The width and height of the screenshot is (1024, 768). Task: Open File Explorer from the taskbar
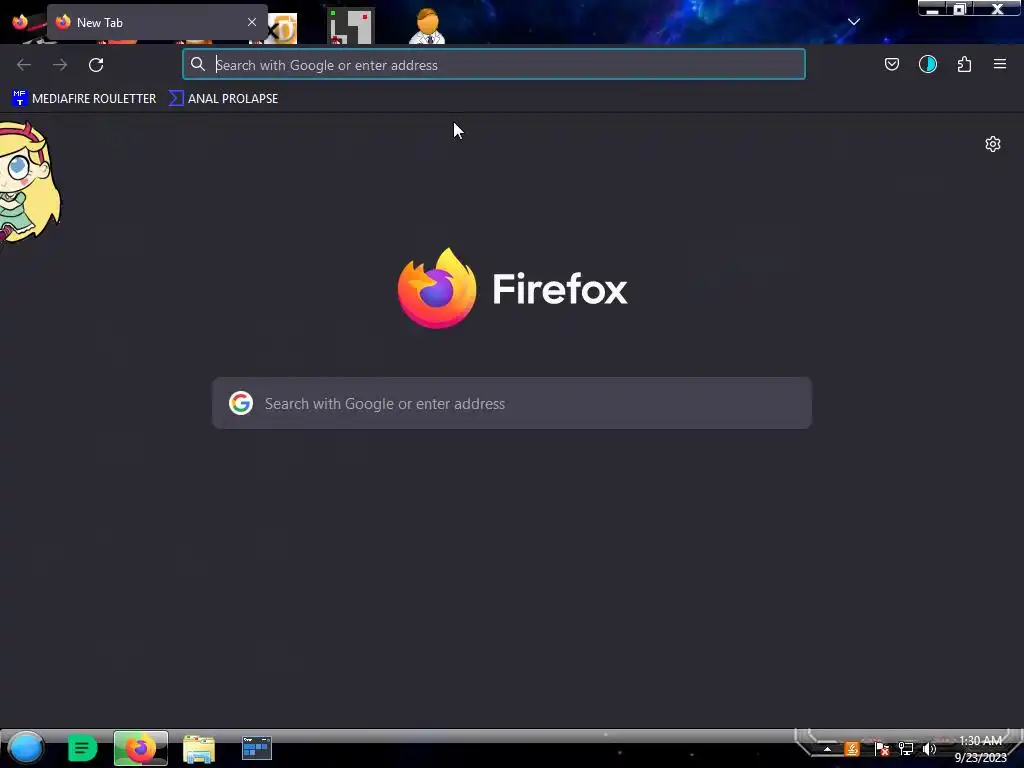pos(199,748)
